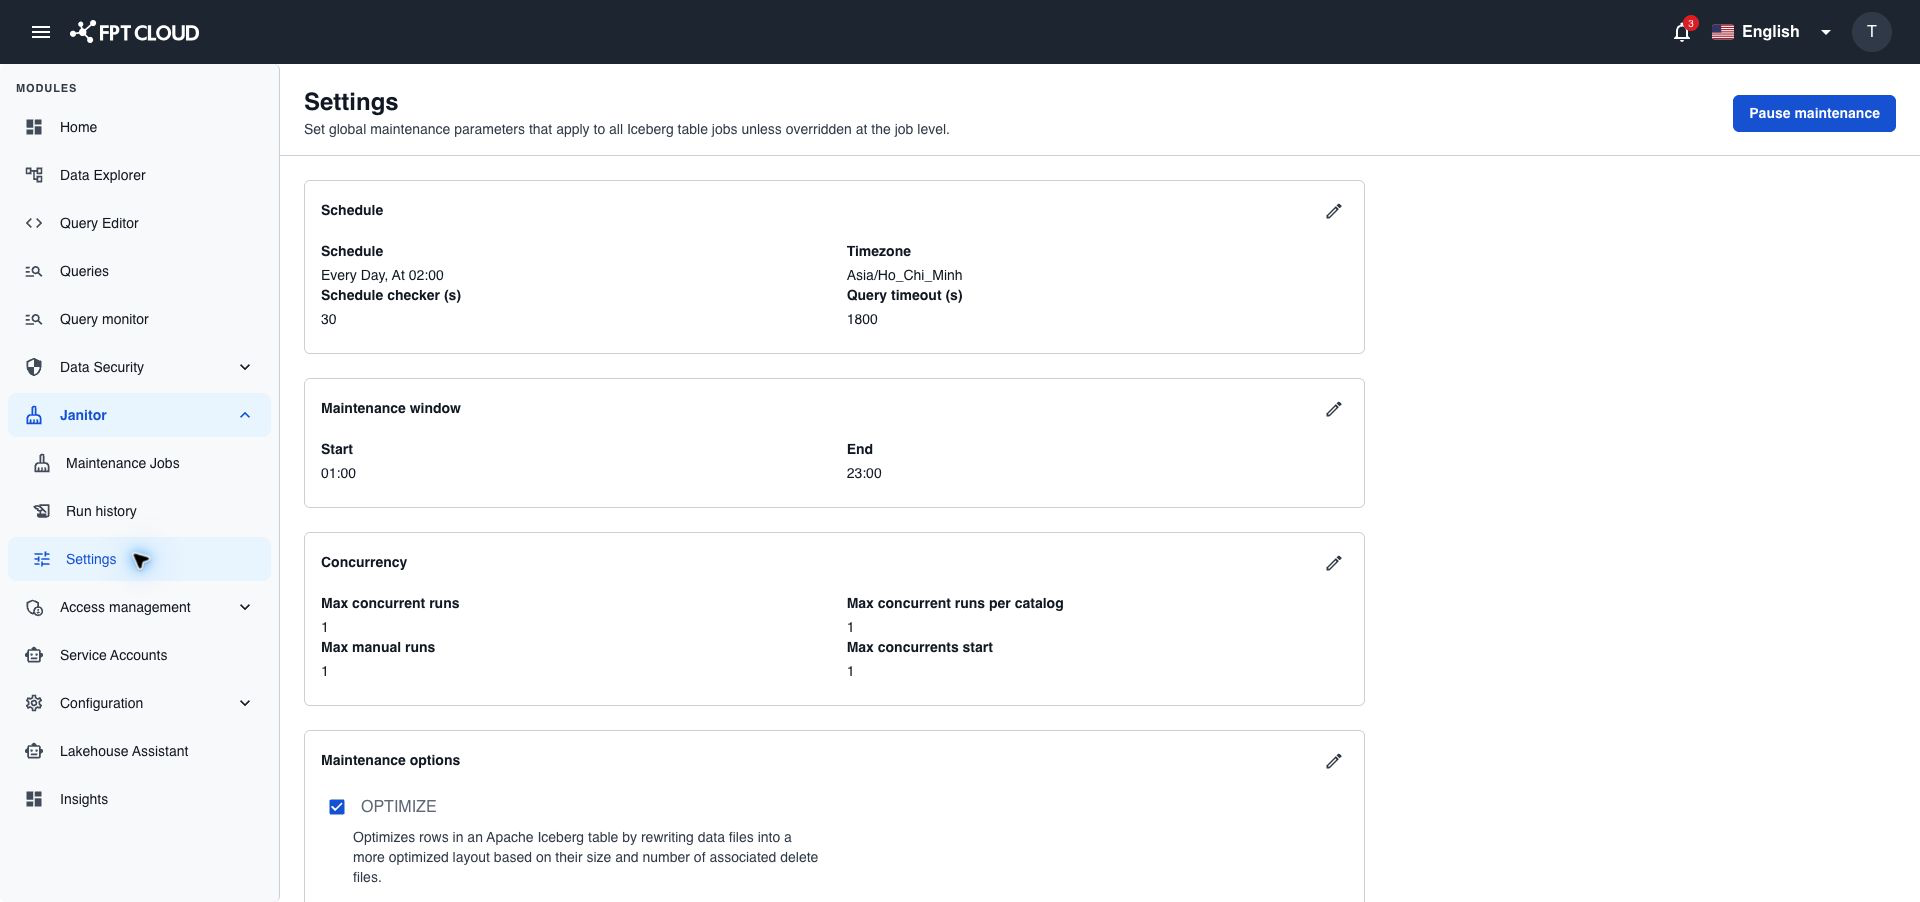Click the Query Editor code icon
Viewport: 1920px width, 902px height.
click(x=34, y=223)
